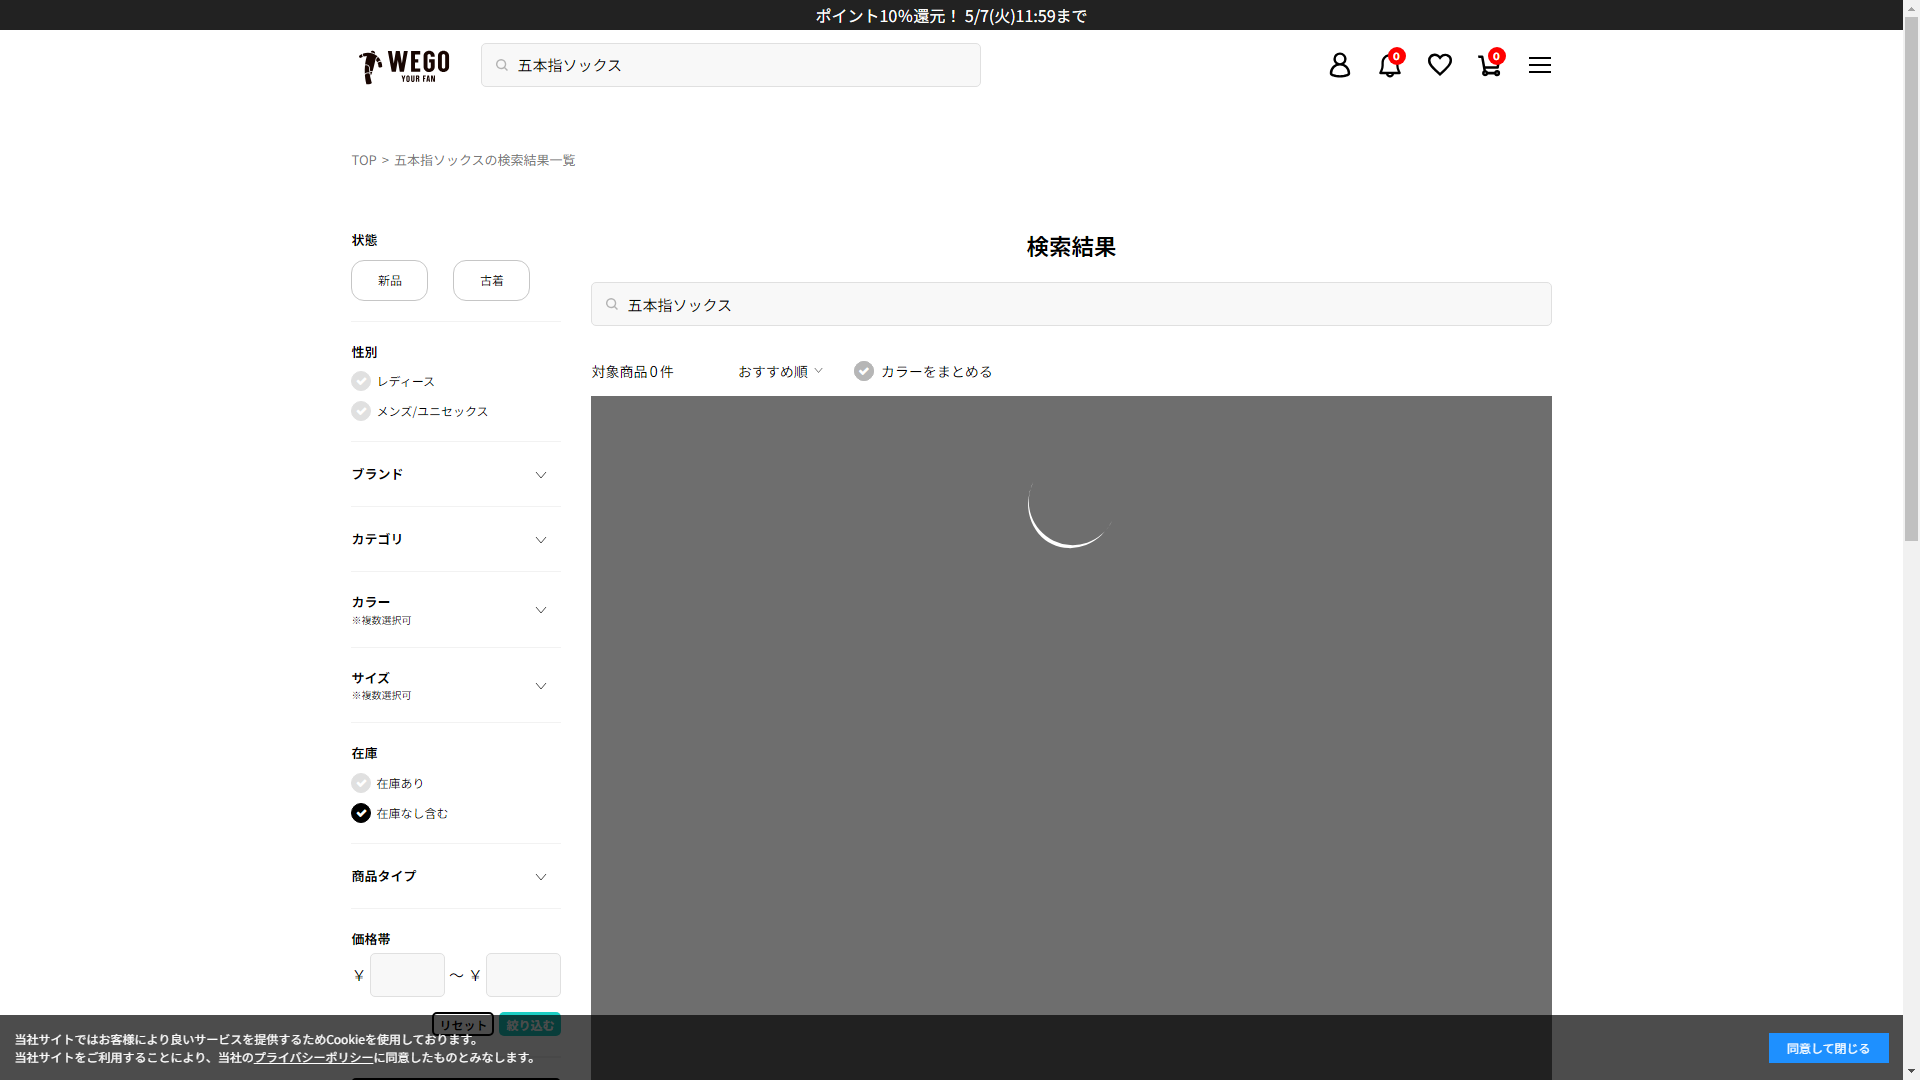The image size is (1920, 1080).
Task: Click the results search box magnifier icon
Action: click(x=612, y=304)
